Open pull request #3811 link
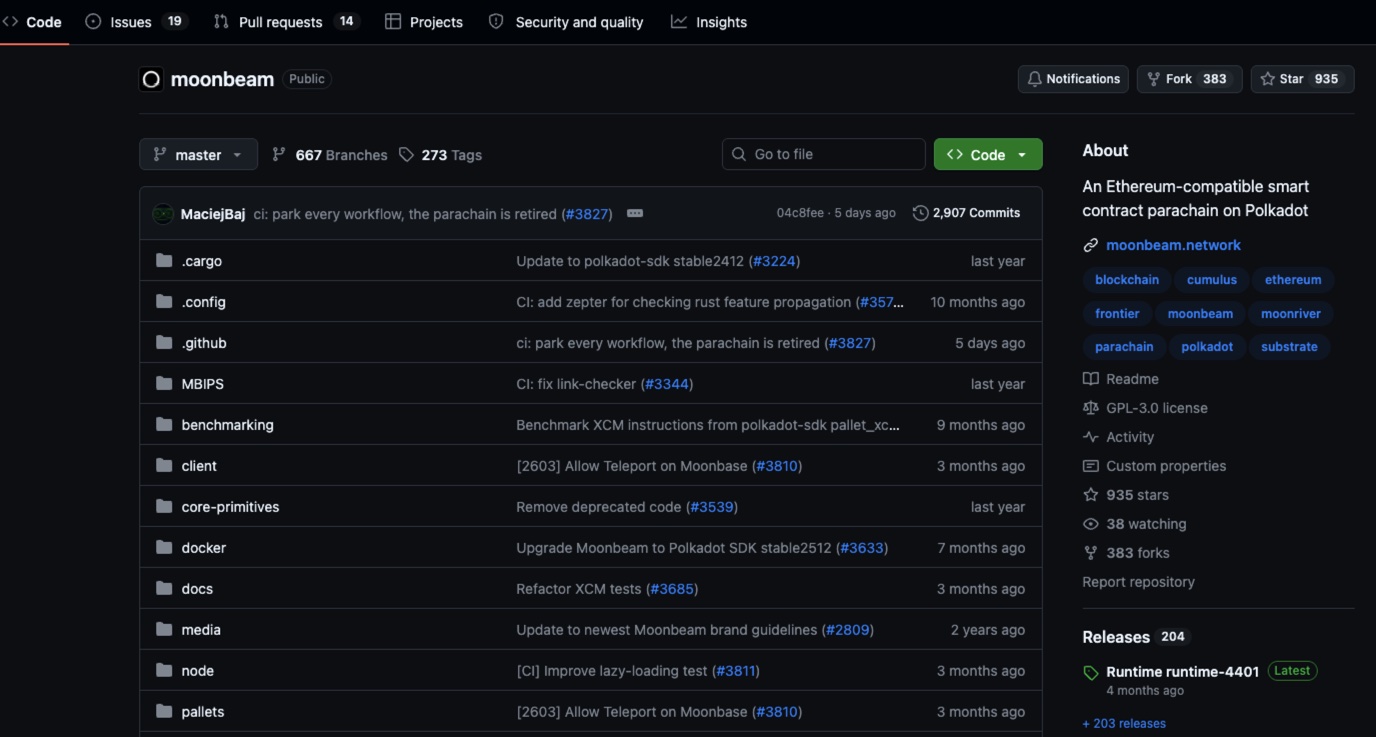This screenshot has width=1376, height=737. [734, 671]
